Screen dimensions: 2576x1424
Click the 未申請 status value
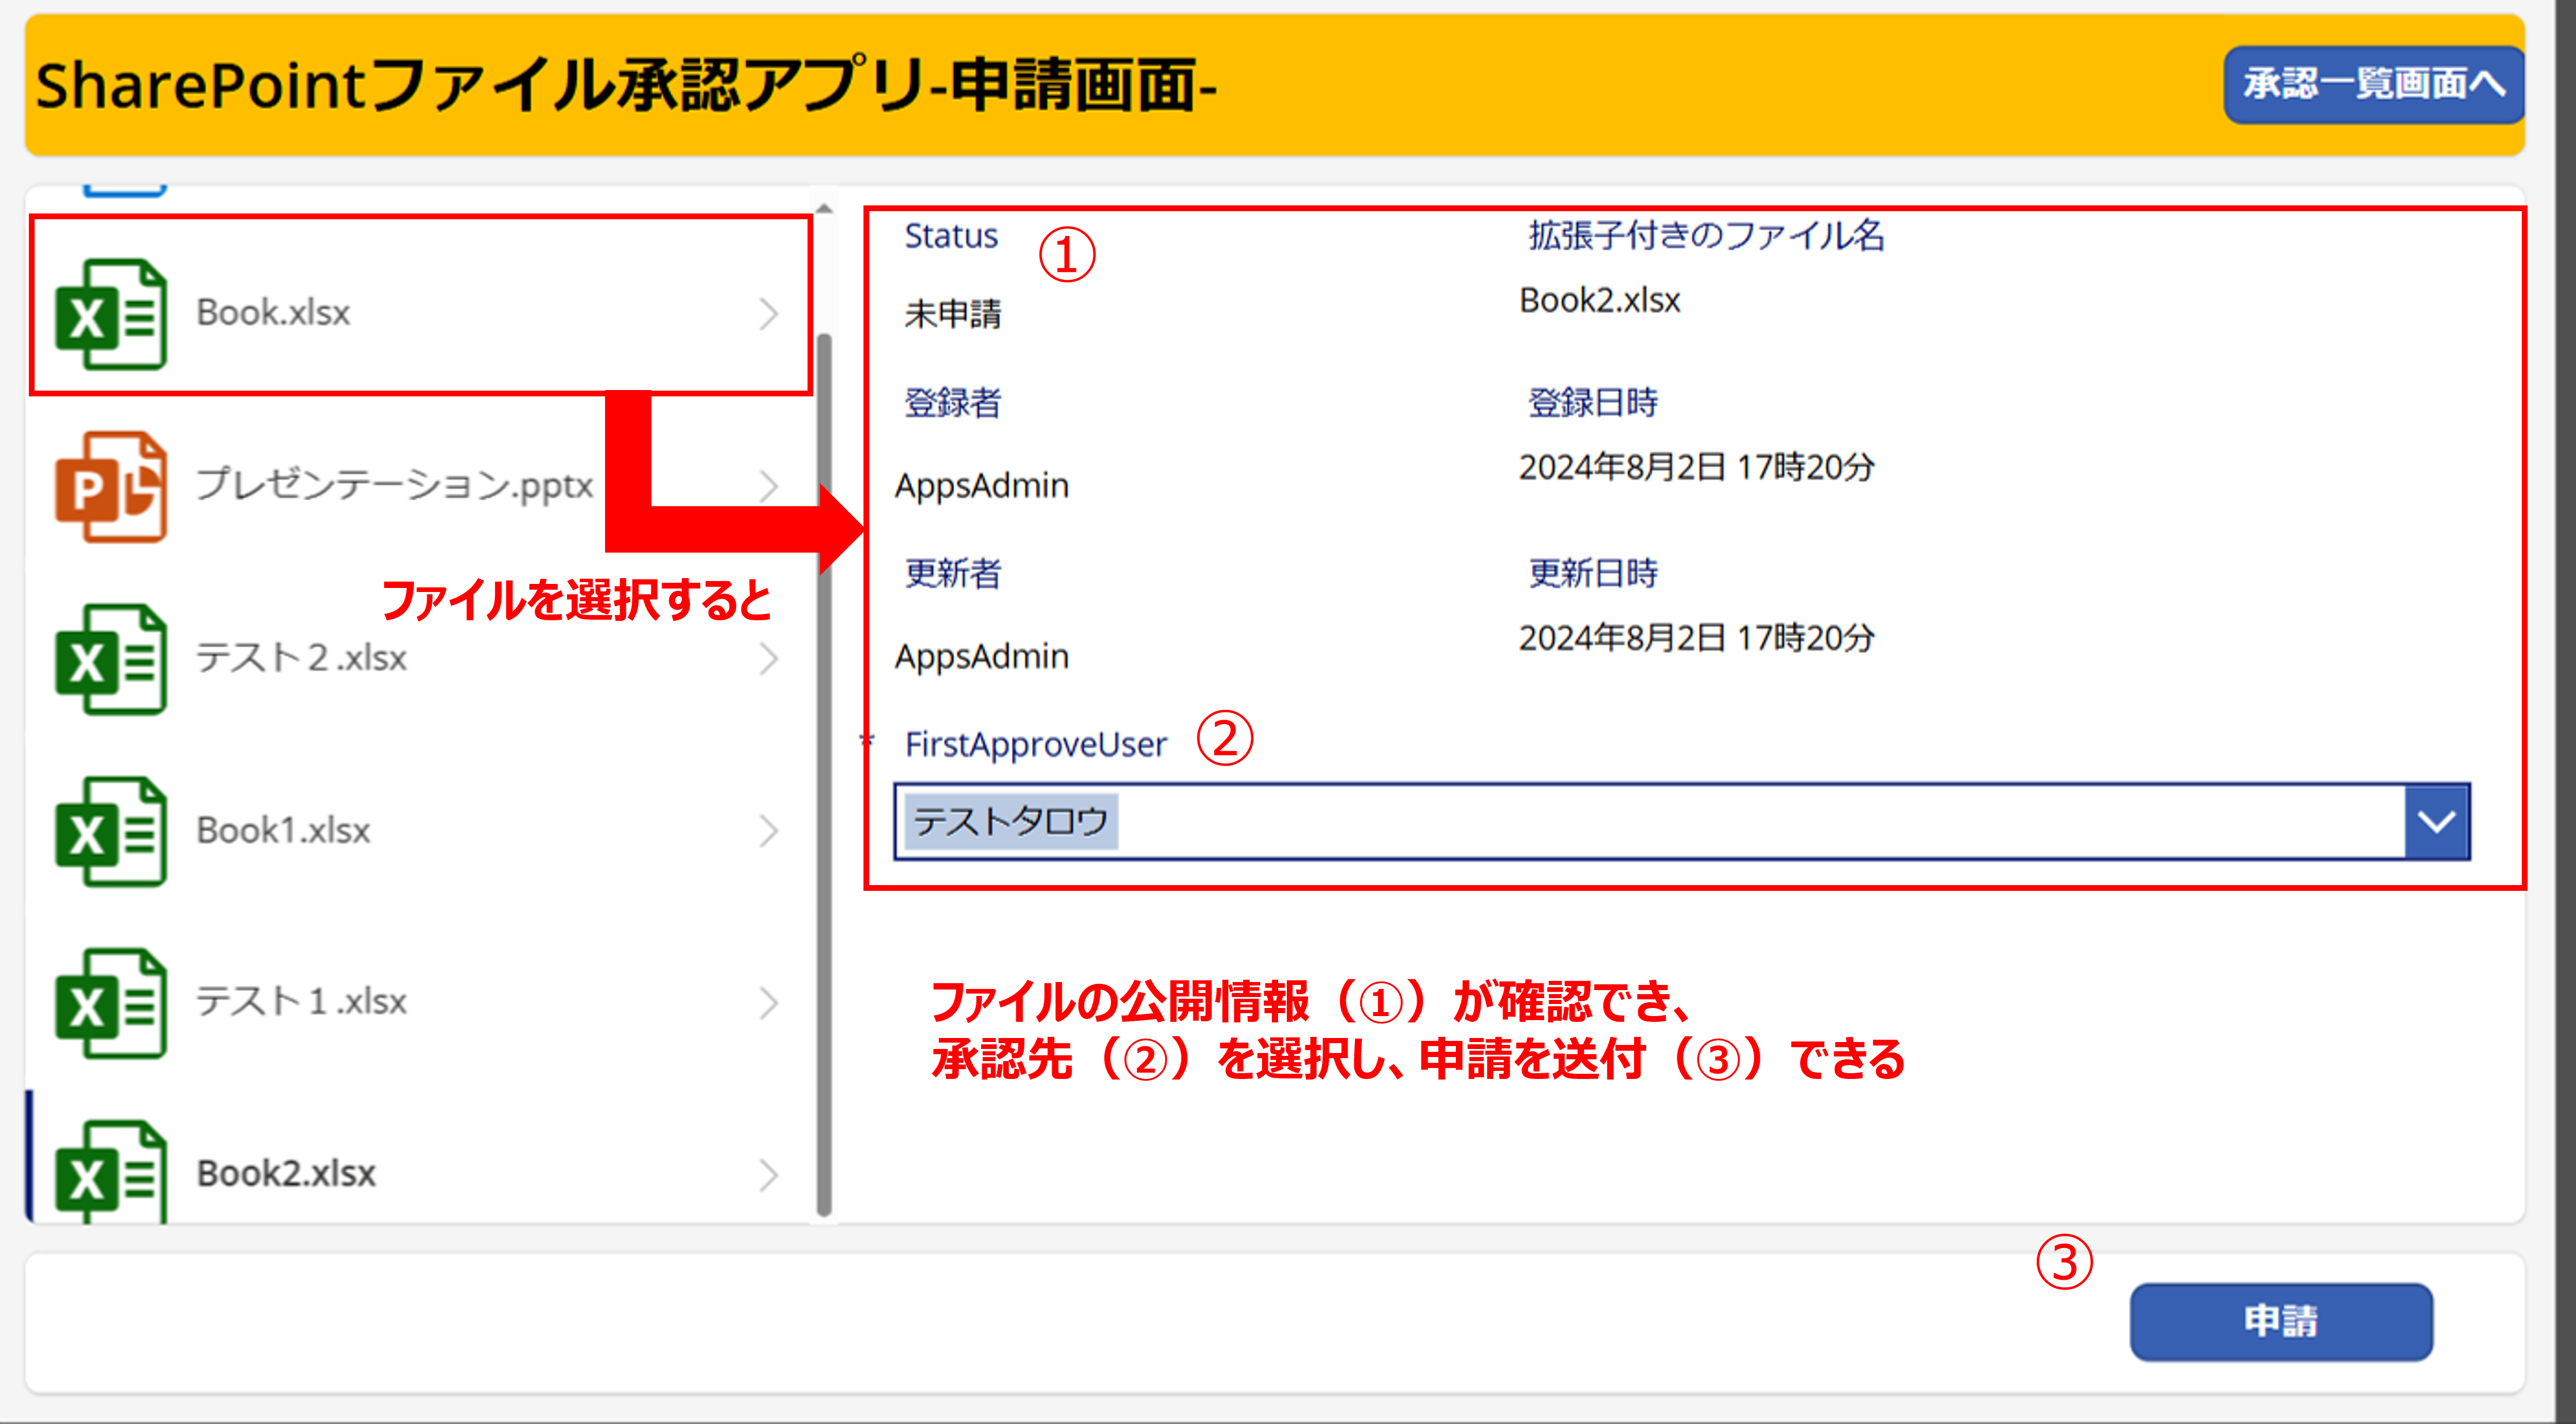pos(953,314)
